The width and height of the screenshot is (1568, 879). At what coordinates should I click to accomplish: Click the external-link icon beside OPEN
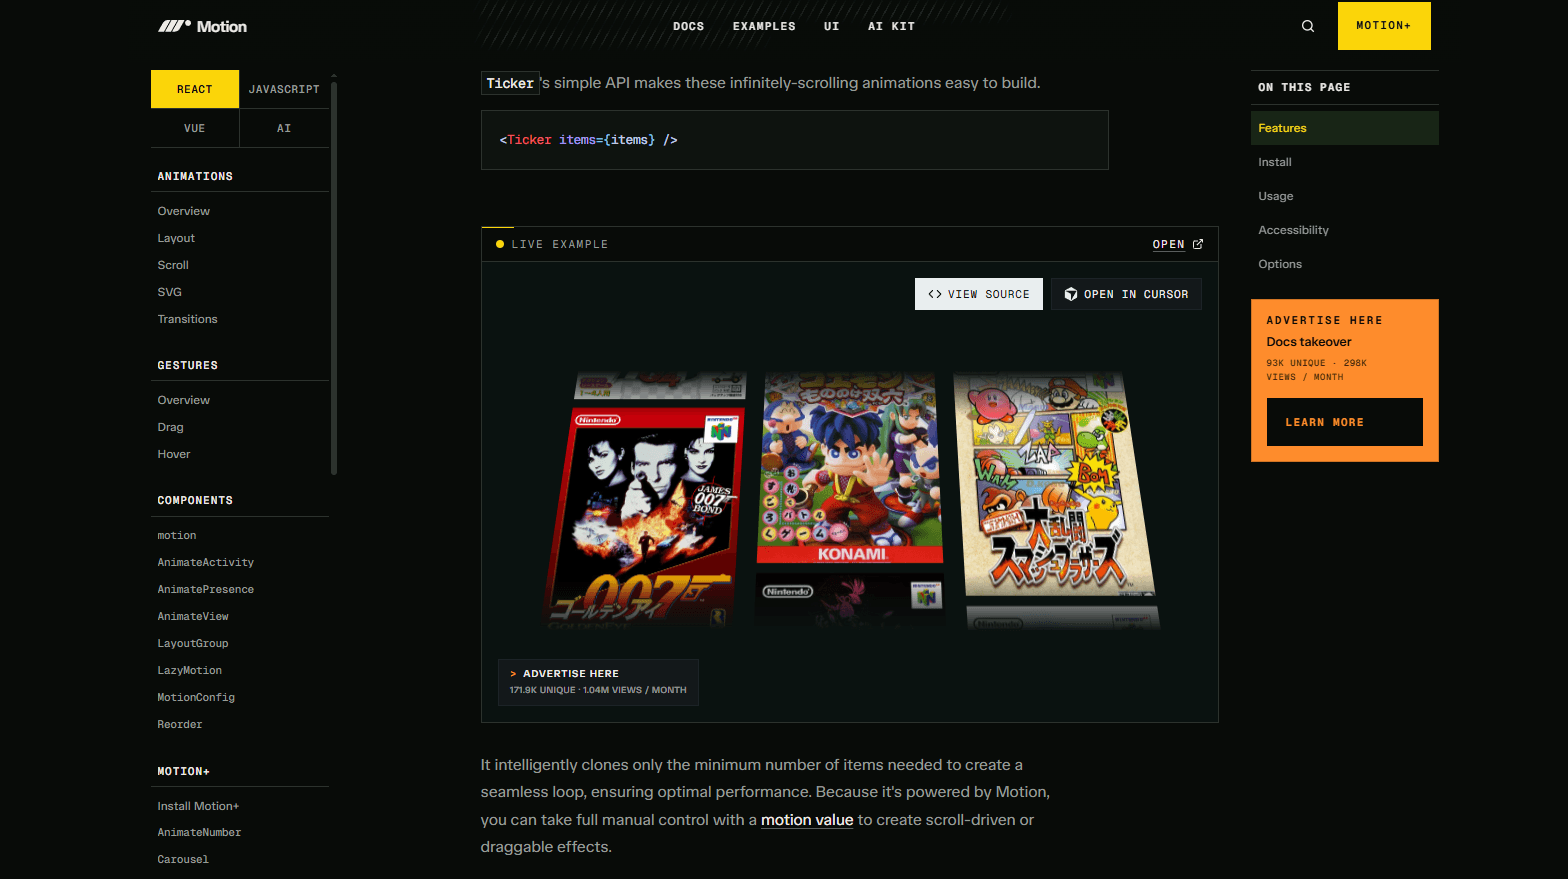pos(1198,244)
